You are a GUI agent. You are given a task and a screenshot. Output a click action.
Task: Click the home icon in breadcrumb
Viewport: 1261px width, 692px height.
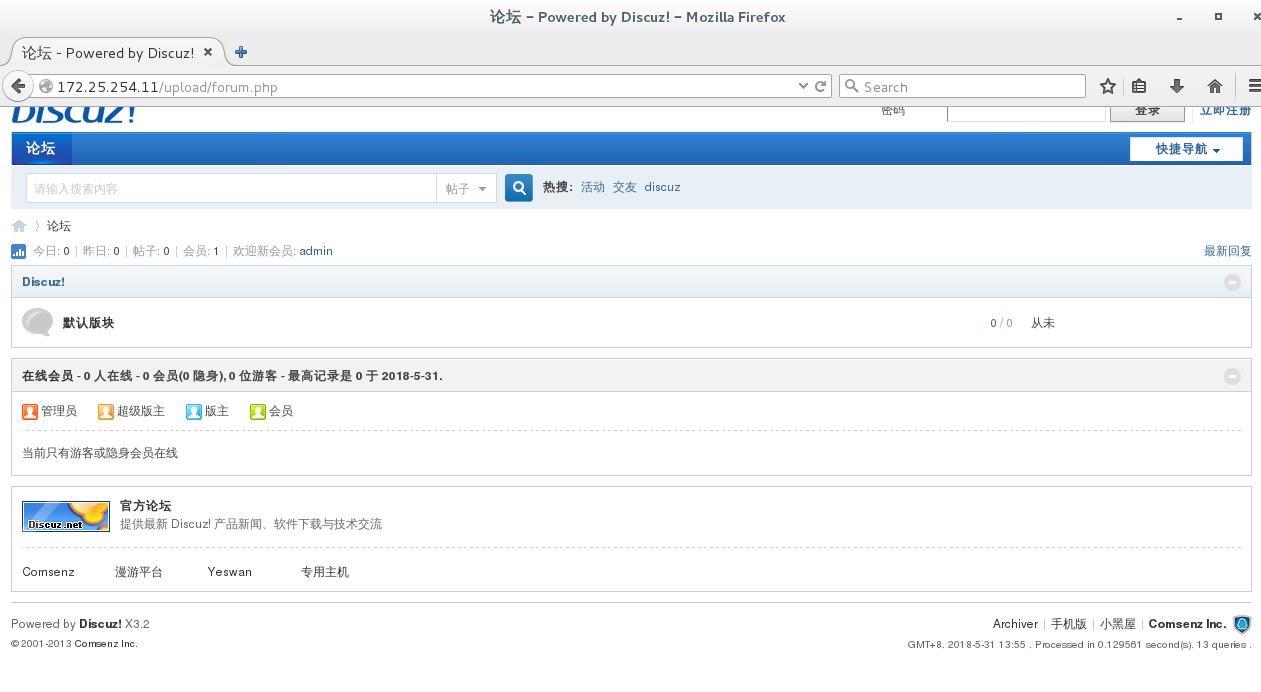click(19, 226)
